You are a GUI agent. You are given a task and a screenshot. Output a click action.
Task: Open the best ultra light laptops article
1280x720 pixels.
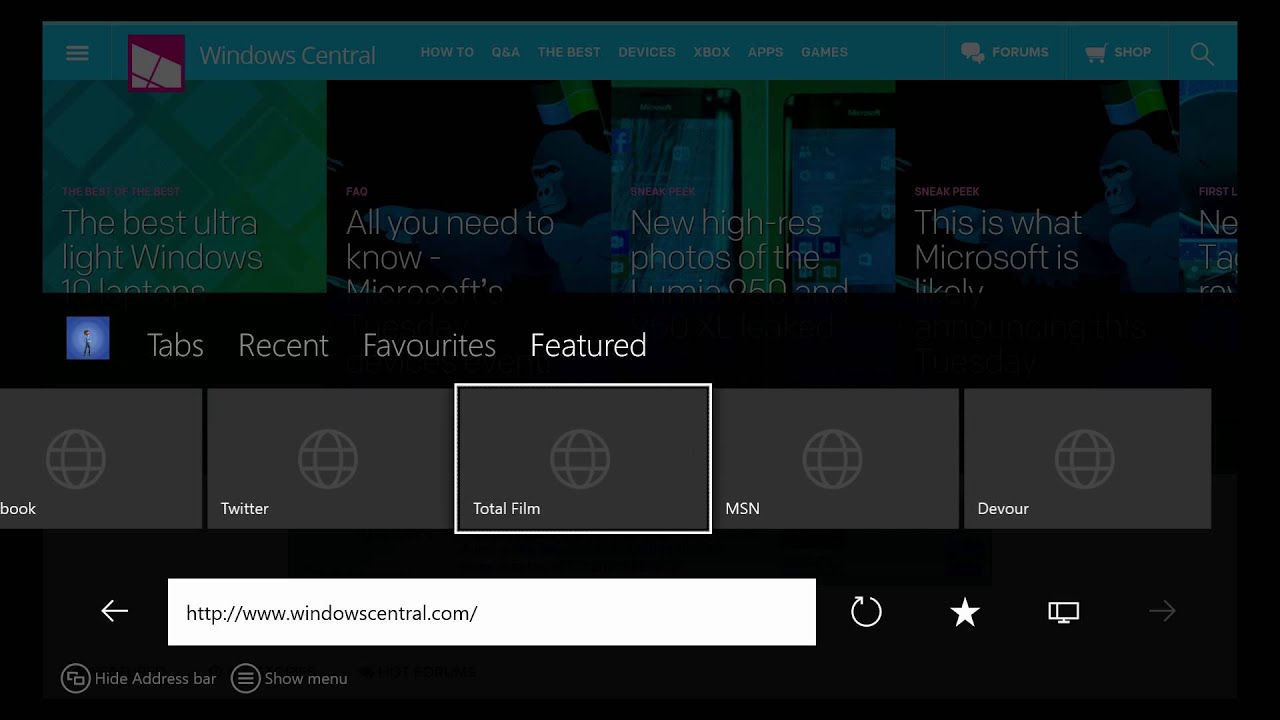[x=184, y=186]
